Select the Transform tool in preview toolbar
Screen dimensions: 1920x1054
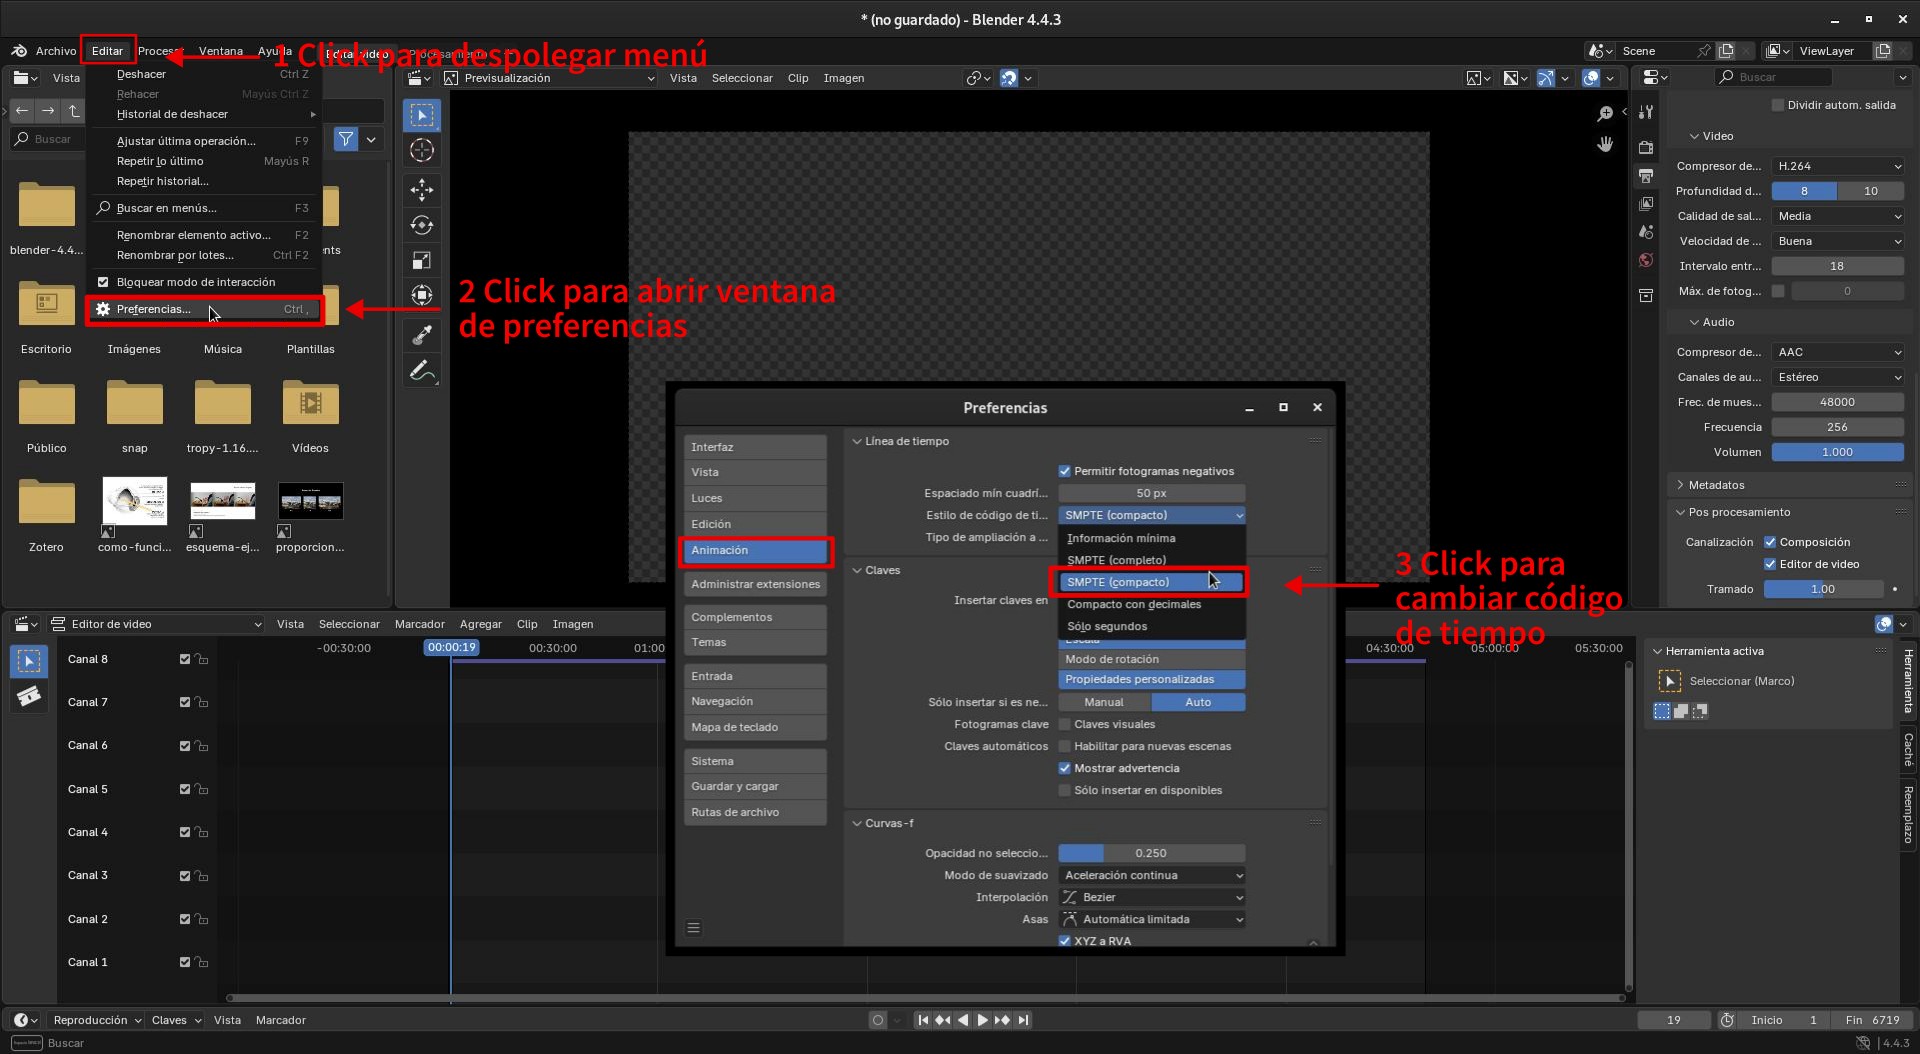point(422,296)
